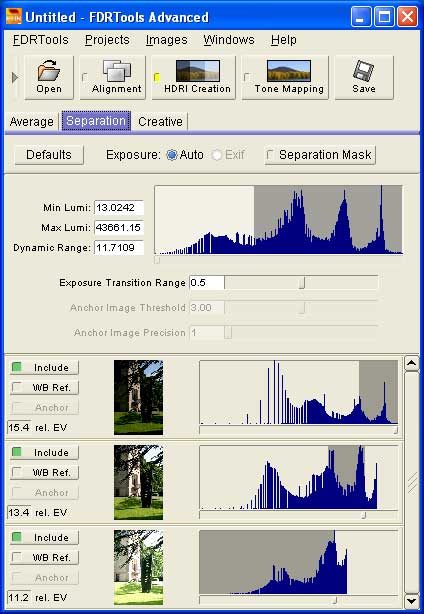Open the Projects menu

pyautogui.click(x=107, y=40)
